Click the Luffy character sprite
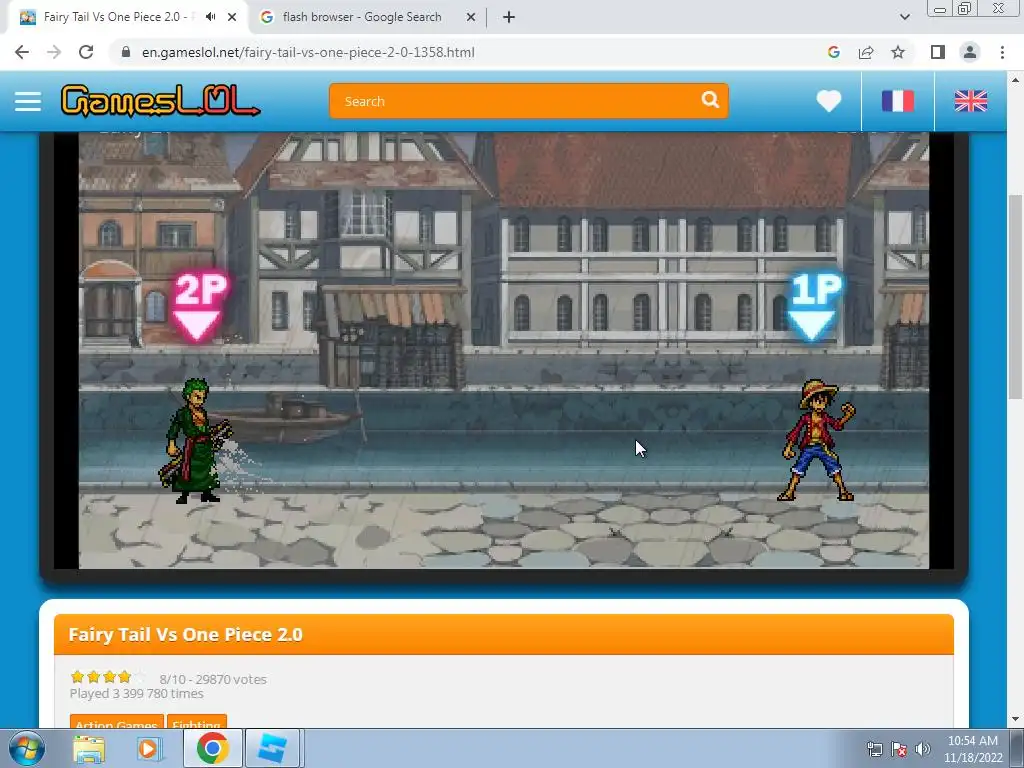The height and width of the screenshot is (768, 1024). [x=816, y=440]
